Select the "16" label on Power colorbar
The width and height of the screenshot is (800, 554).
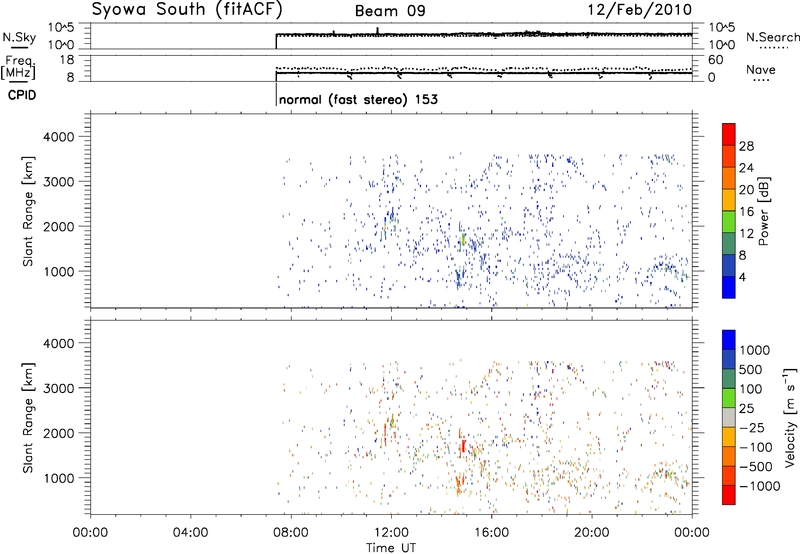[746, 212]
